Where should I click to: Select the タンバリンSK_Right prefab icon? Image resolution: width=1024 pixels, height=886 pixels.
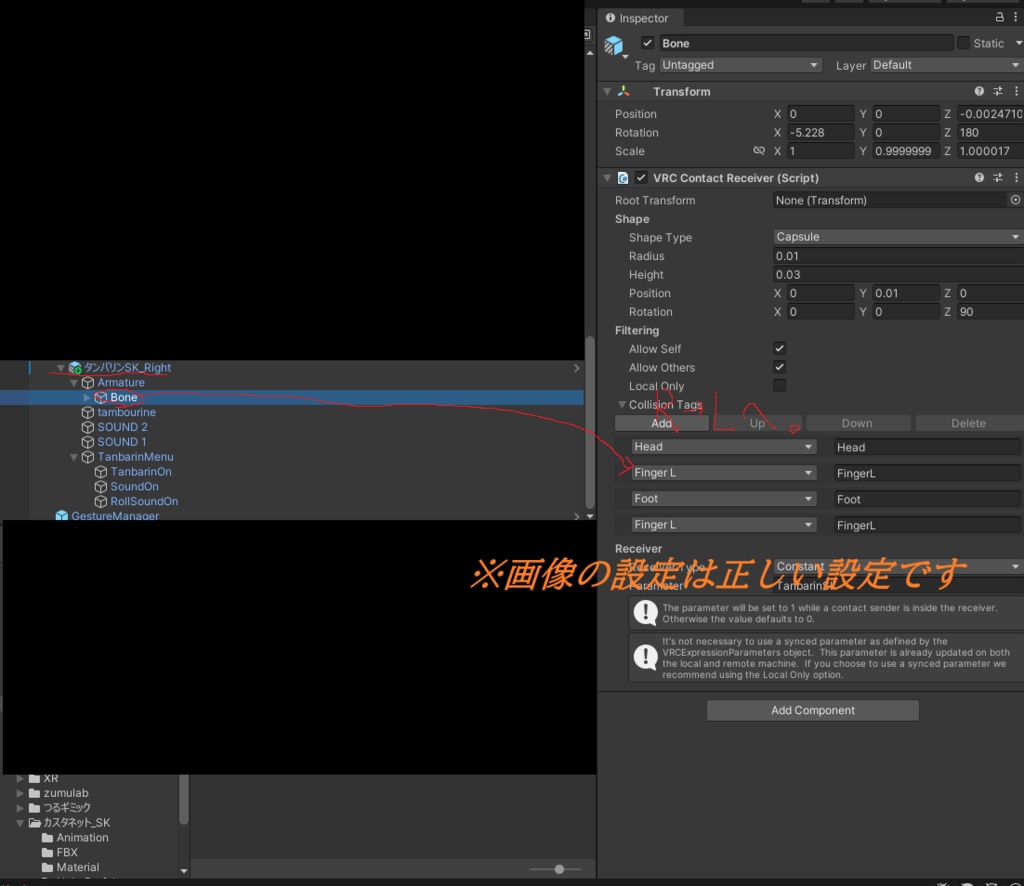click(75, 368)
